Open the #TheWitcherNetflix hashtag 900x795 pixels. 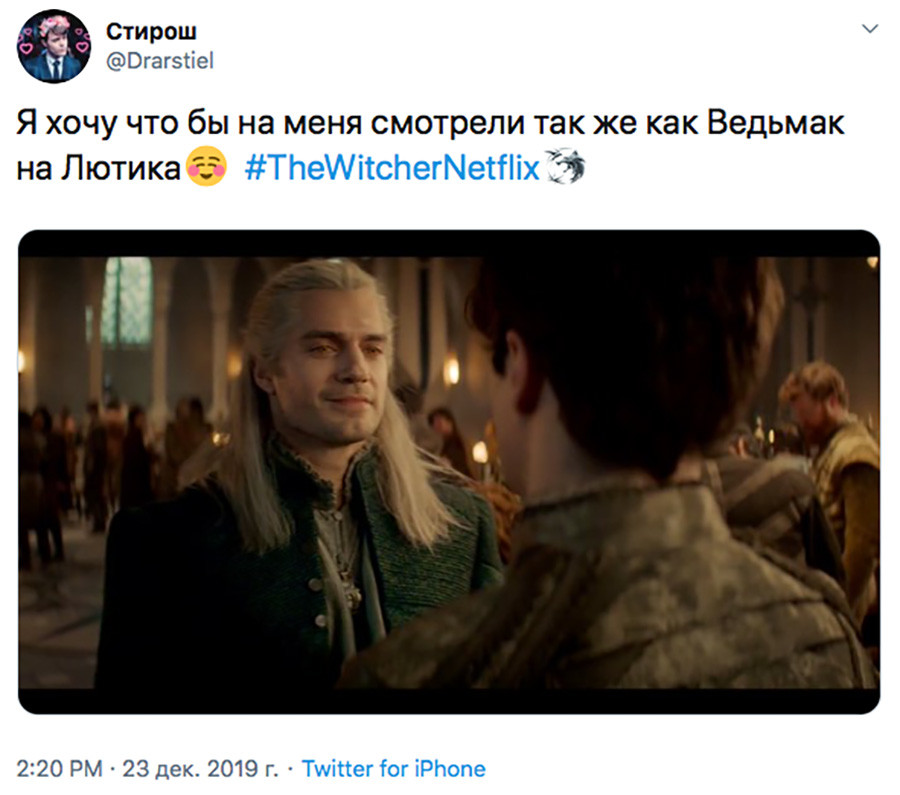pyautogui.click(x=392, y=168)
